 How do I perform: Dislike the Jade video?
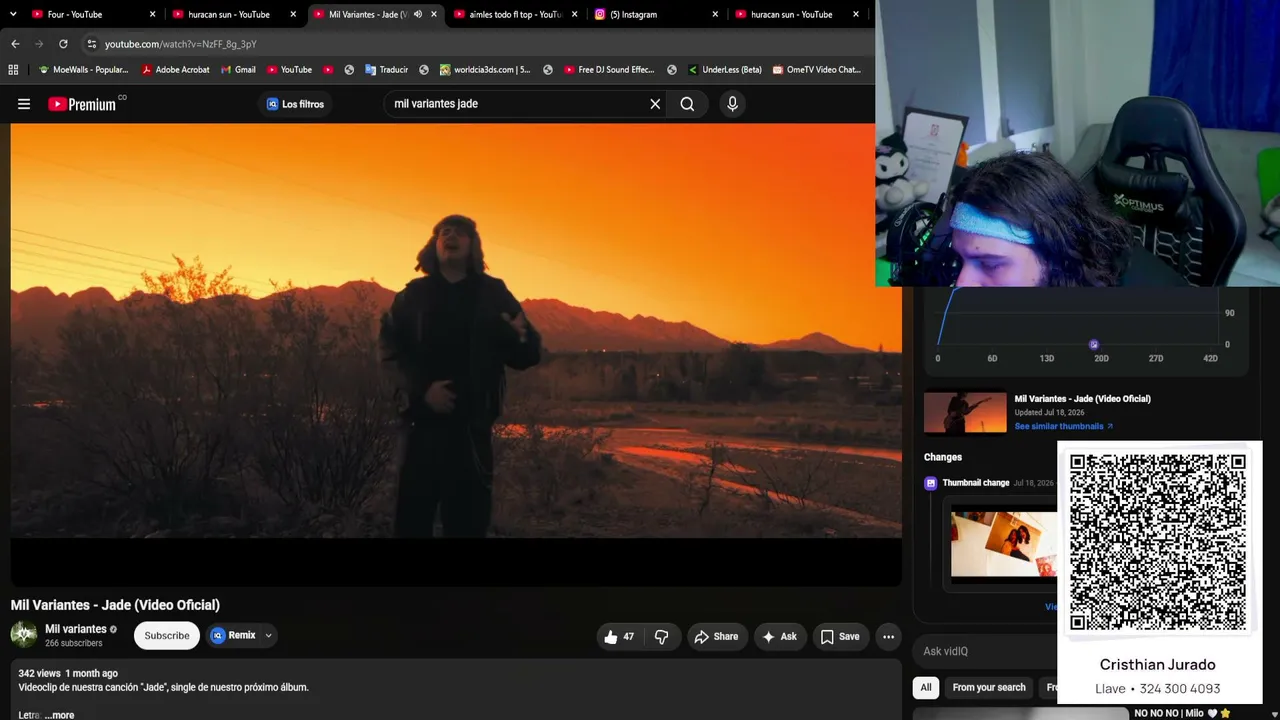coord(662,636)
